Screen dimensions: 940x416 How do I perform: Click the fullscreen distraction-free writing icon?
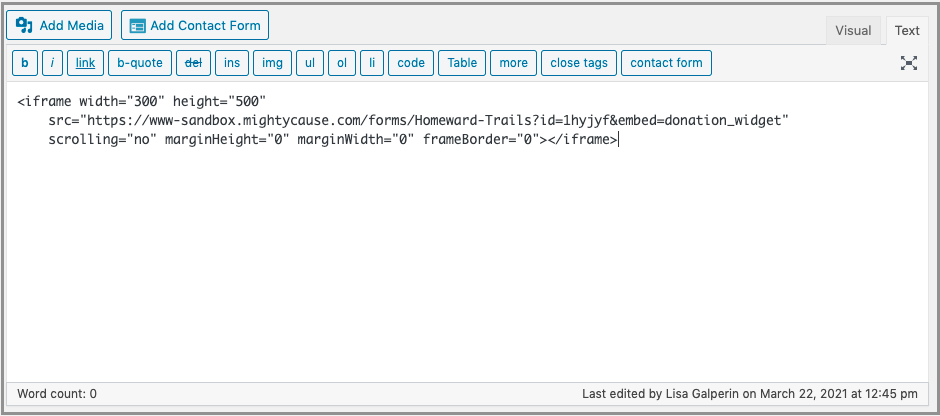[x=909, y=63]
